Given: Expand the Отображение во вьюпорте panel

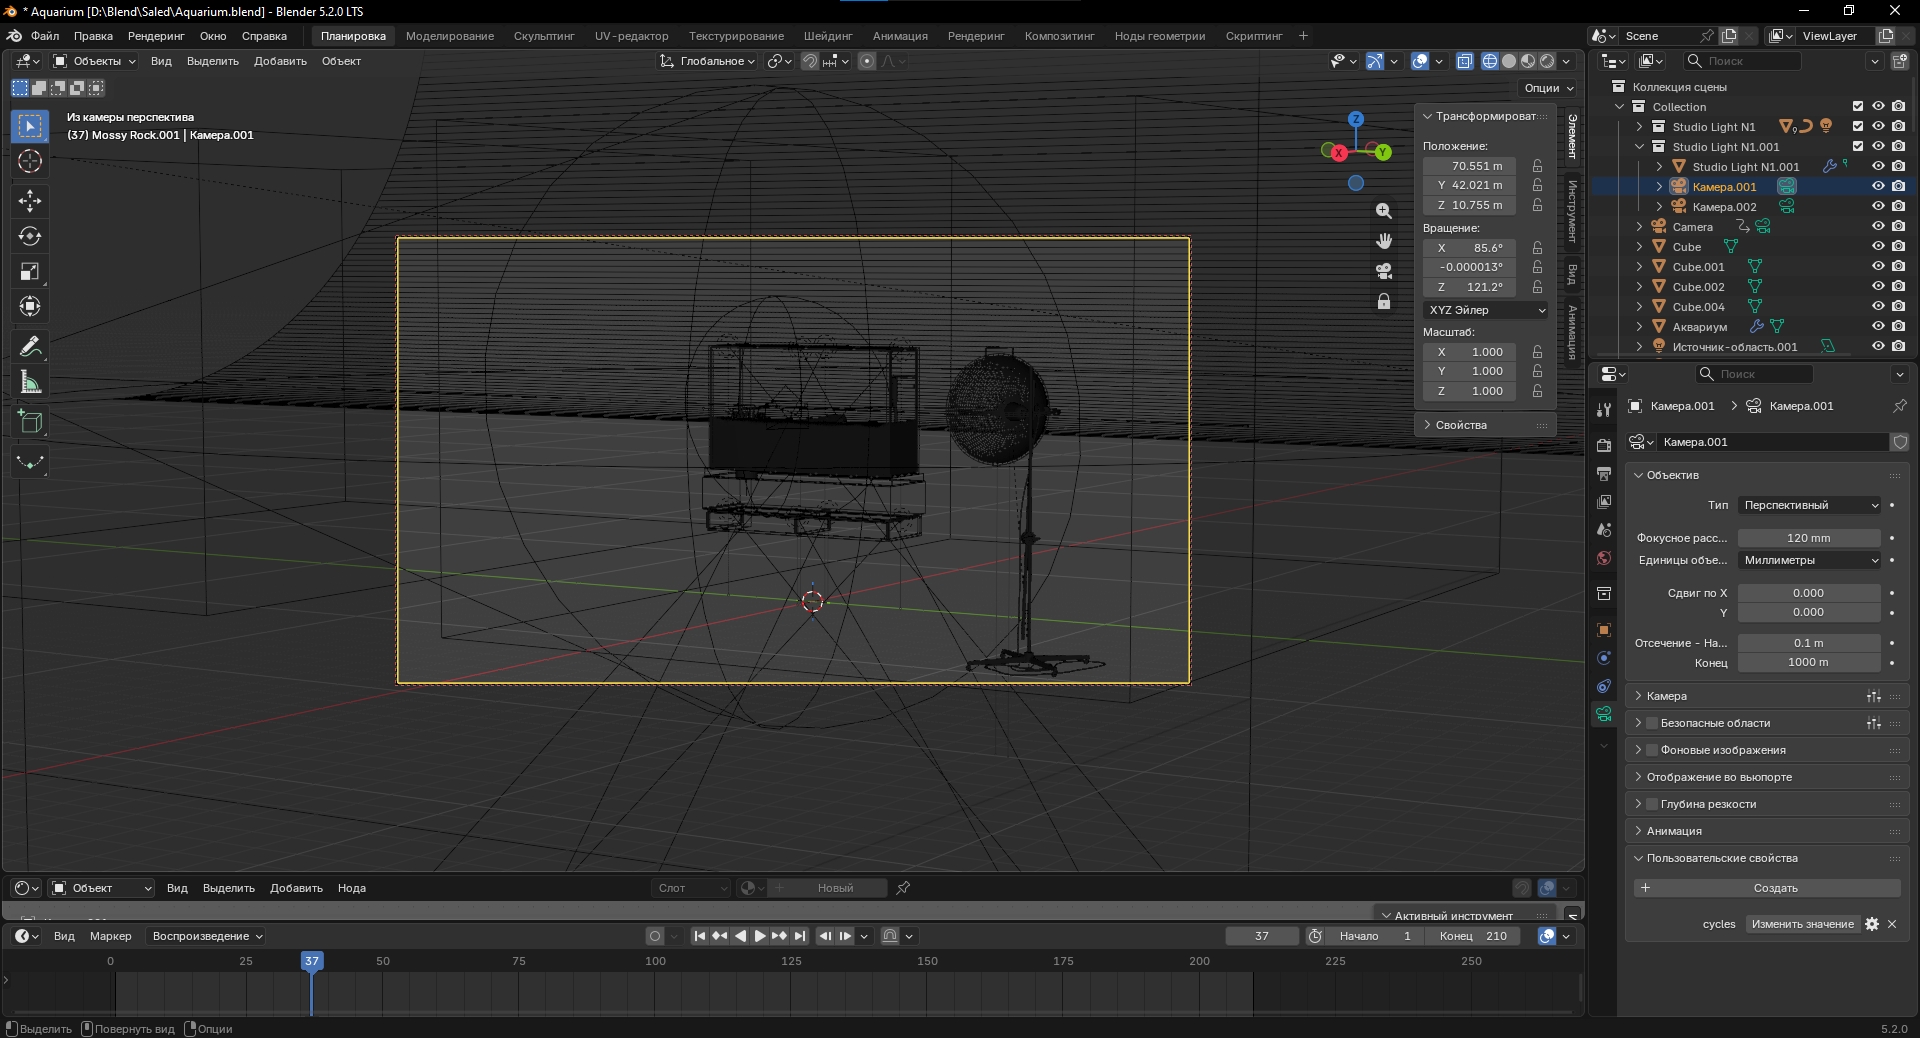Looking at the screenshot, I should (1719, 777).
